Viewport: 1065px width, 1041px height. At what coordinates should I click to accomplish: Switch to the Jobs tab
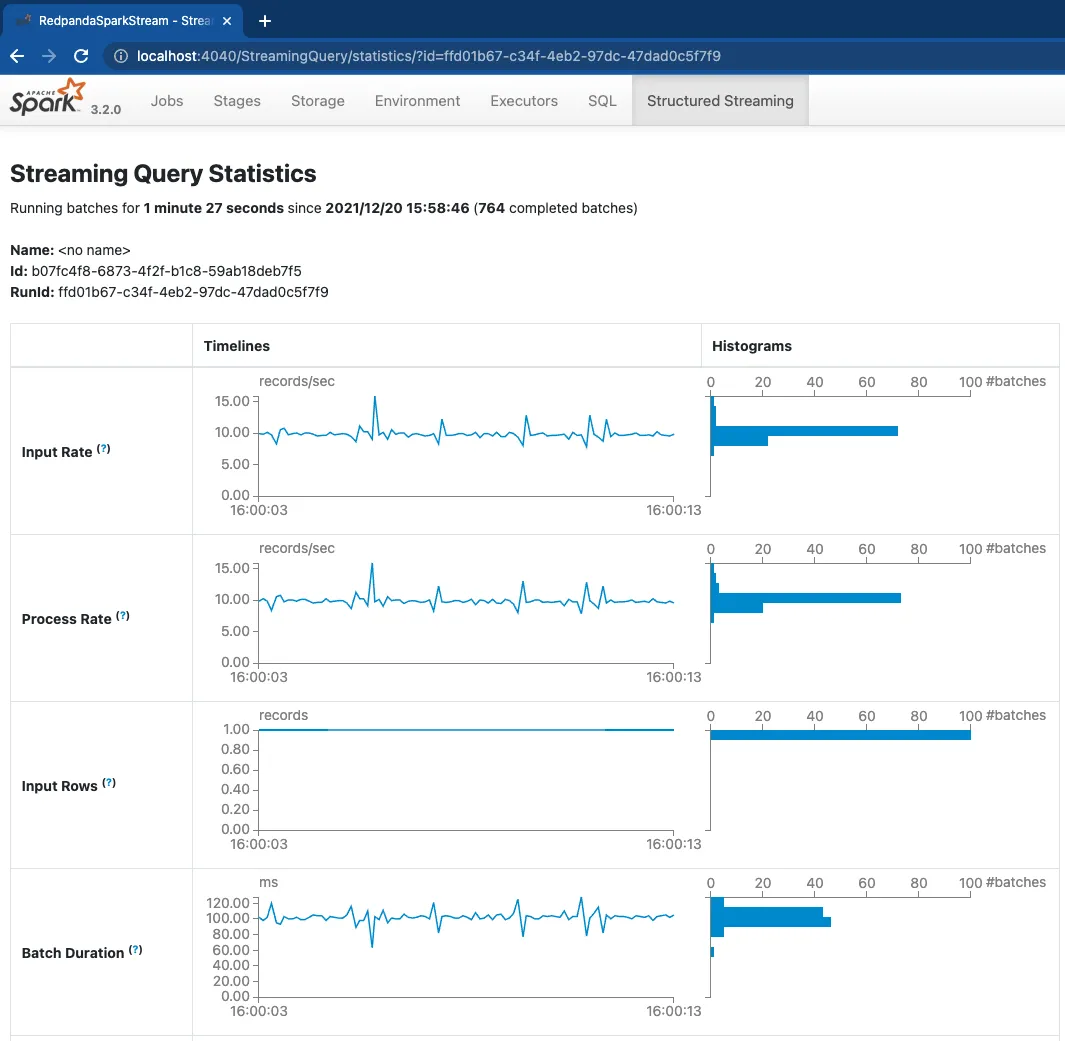click(x=167, y=100)
